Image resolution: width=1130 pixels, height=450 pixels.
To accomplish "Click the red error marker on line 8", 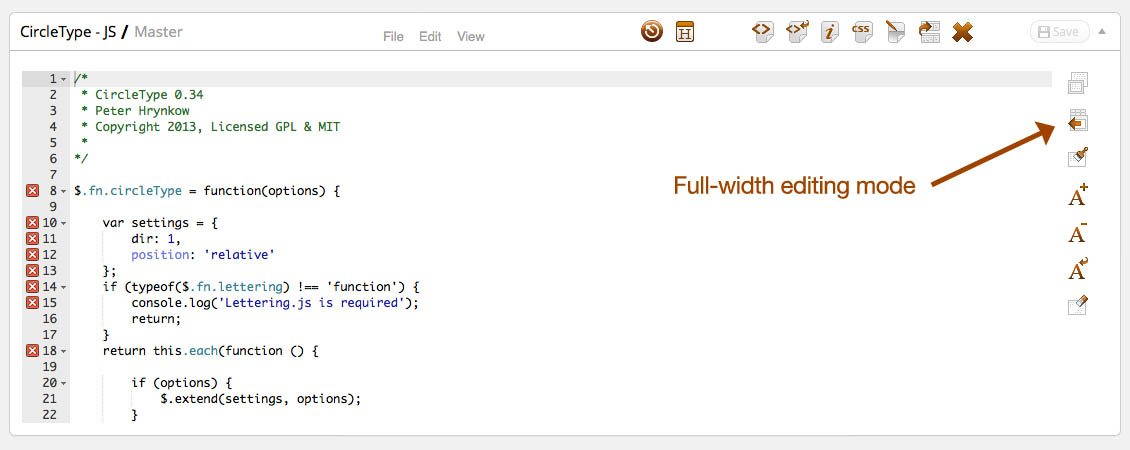I will point(32,190).
